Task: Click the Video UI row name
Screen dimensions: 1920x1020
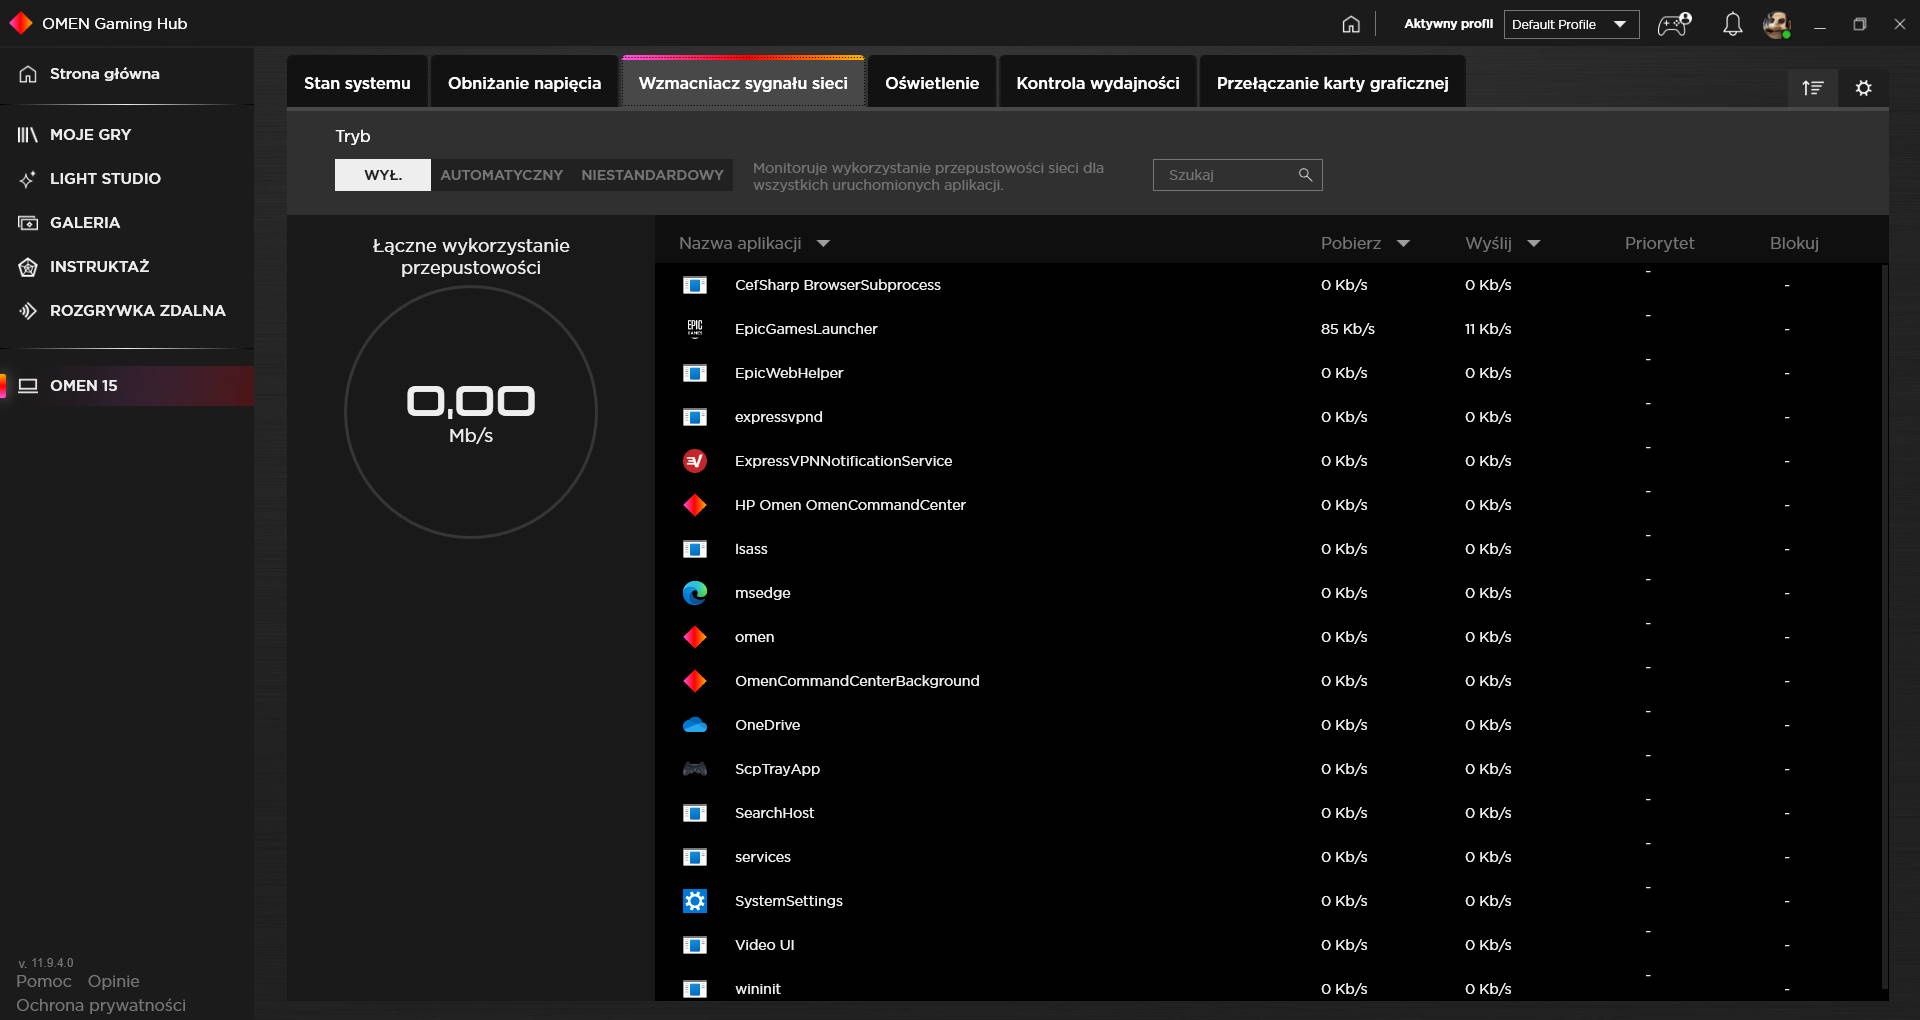Action: [765, 945]
